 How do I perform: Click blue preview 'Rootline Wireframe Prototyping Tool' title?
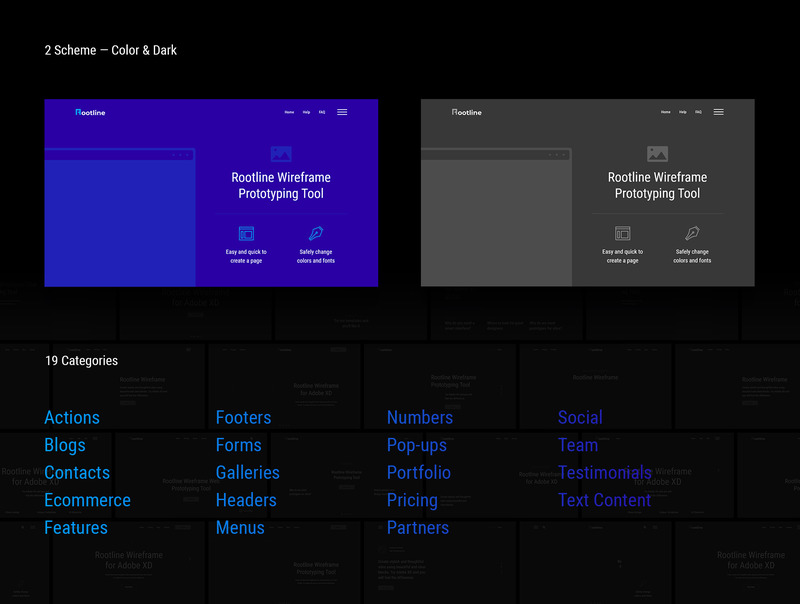(281, 186)
